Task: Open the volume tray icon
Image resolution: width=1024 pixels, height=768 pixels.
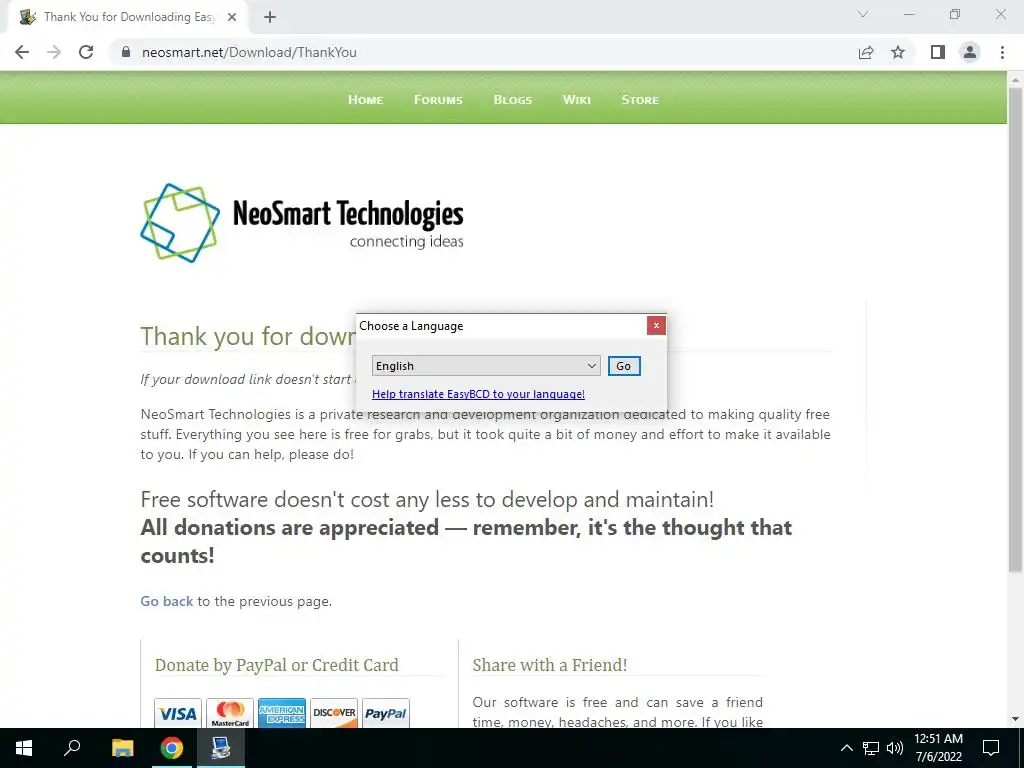Action: click(895, 748)
